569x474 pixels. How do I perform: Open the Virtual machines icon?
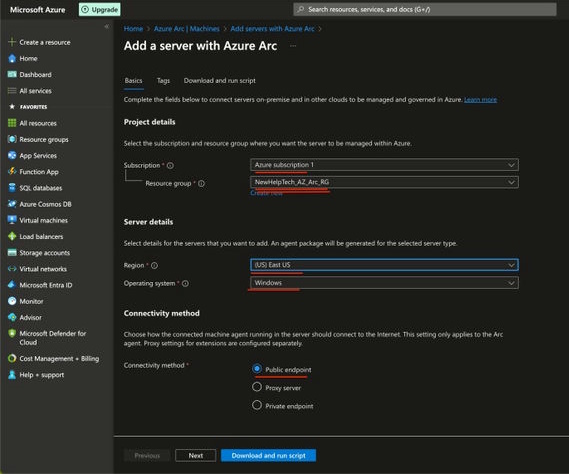click(12, 220)
